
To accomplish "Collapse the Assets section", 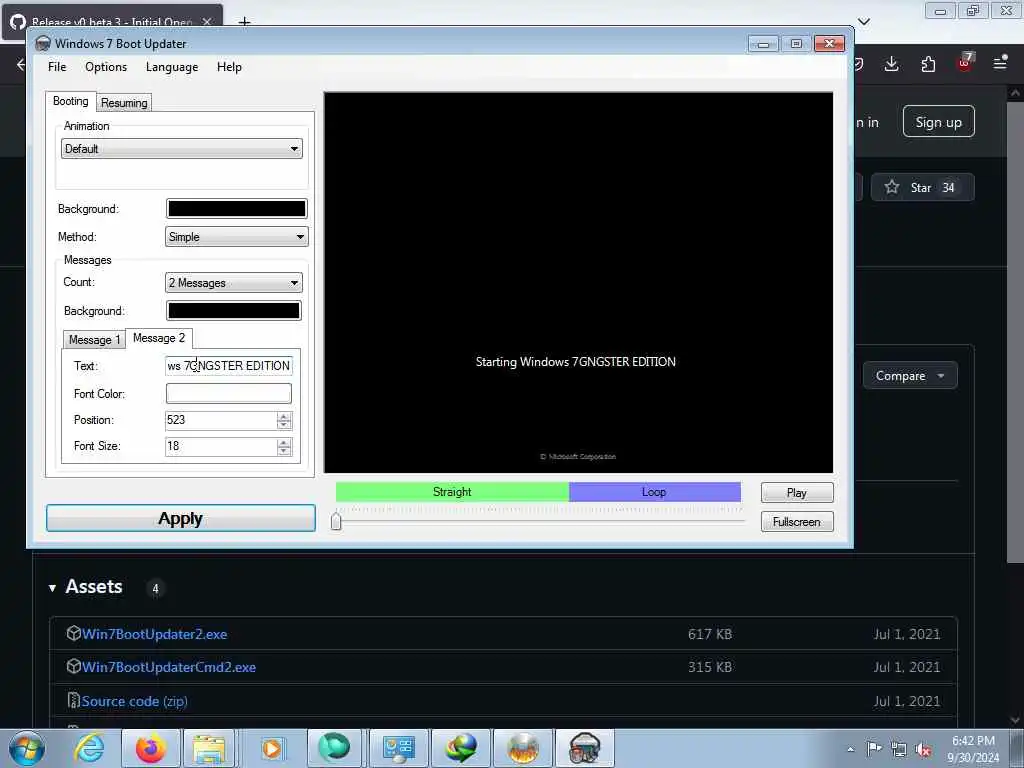I will pos(86,586).
